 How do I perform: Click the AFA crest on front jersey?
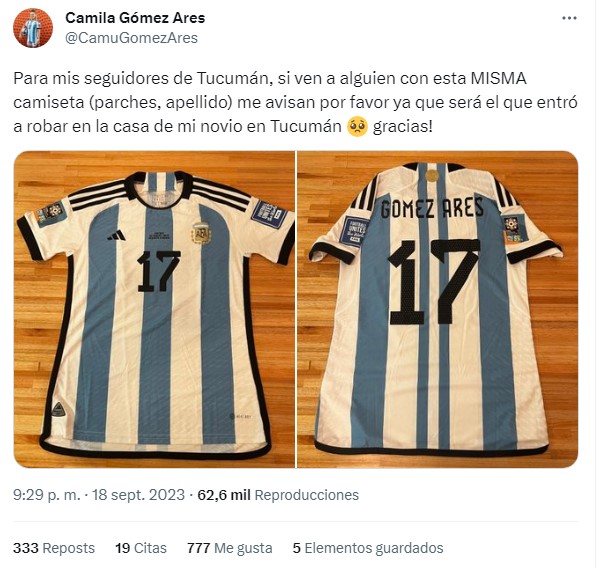201,233
